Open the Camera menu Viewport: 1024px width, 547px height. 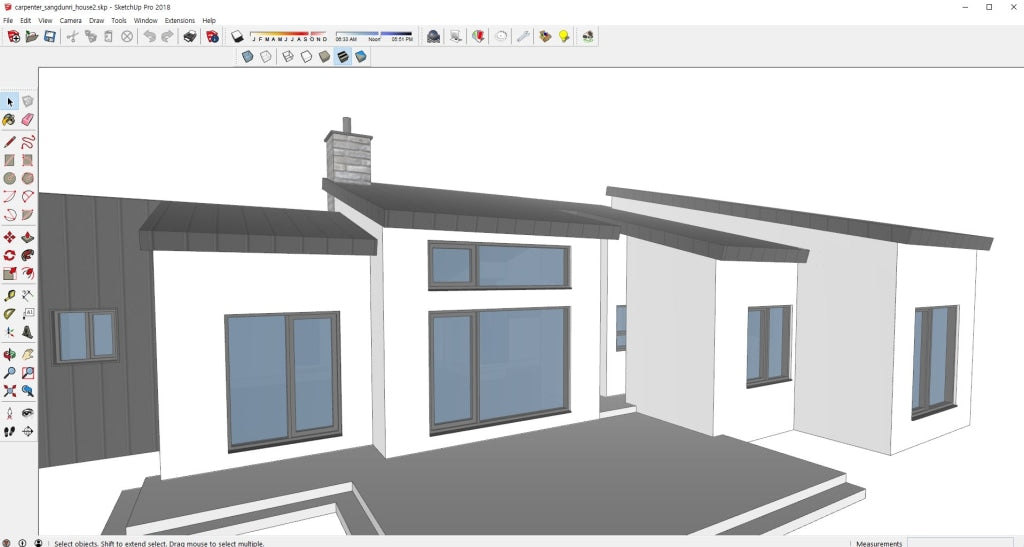click(x=70, y=20)
